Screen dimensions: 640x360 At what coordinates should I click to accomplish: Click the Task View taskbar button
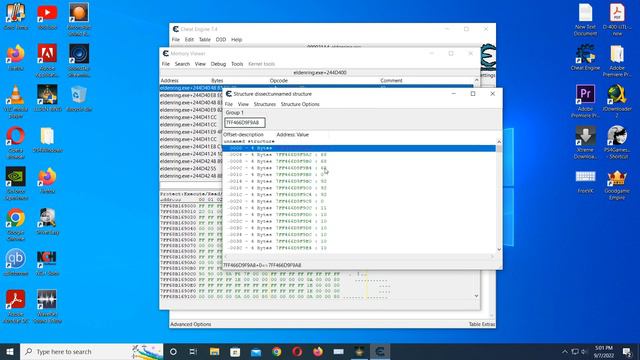(x=193, y=351)
